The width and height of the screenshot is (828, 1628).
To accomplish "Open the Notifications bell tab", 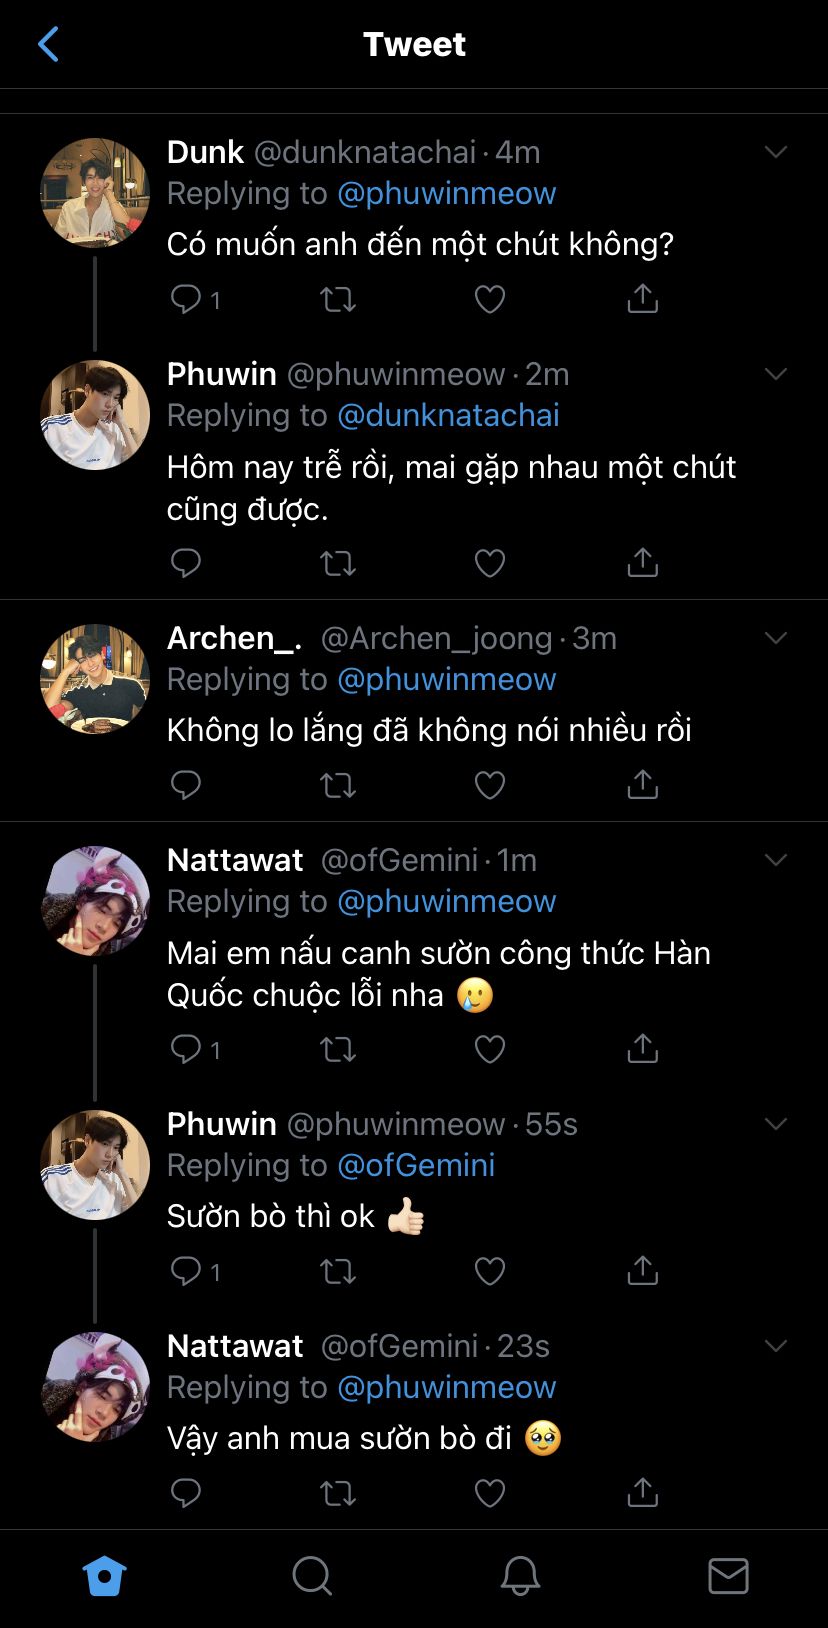I will (520, 1576).
